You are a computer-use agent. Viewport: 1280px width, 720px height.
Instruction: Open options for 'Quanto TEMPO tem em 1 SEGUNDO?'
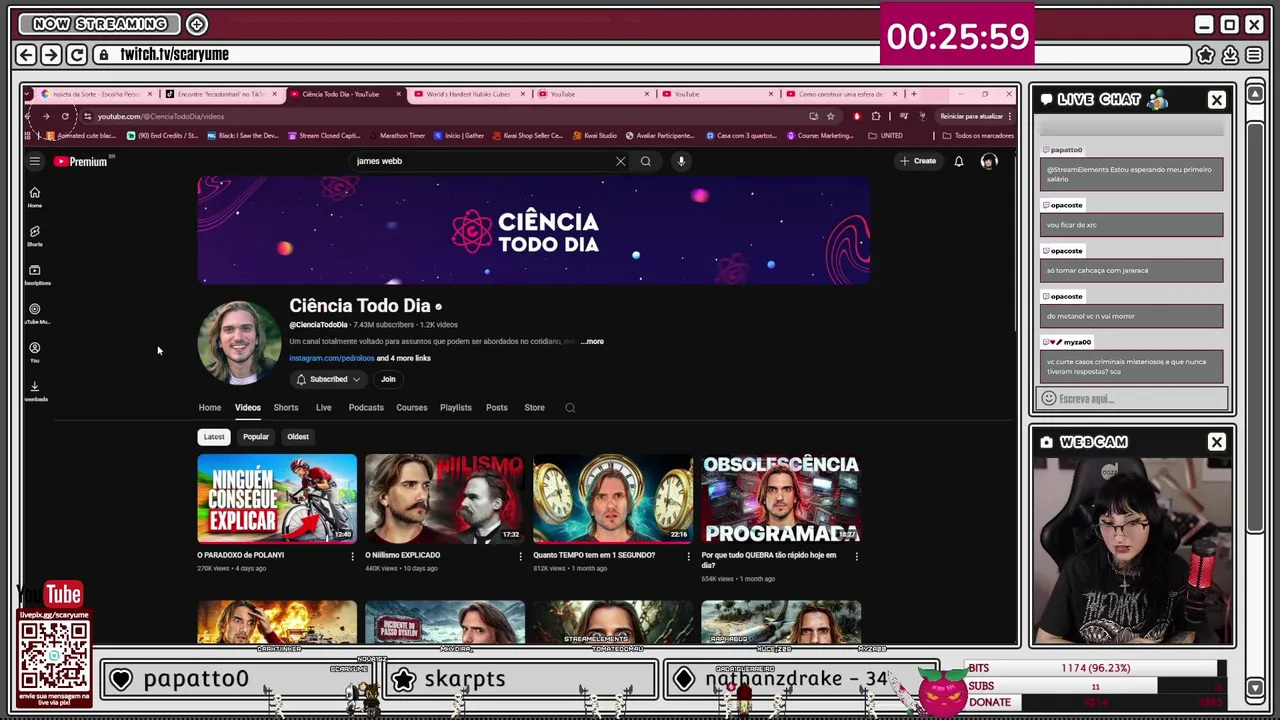(x=688, y=556)
